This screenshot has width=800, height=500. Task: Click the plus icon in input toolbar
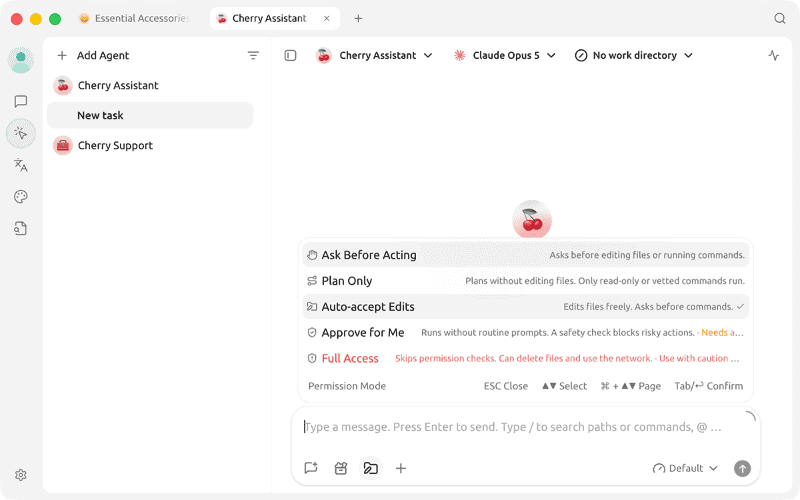point(401,468)
